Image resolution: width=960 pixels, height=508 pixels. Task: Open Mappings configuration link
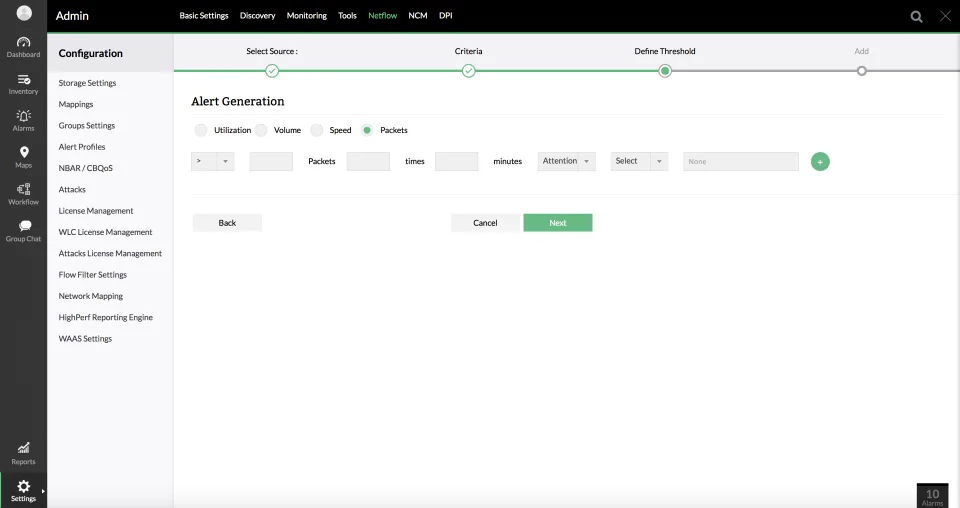[76, 104]
